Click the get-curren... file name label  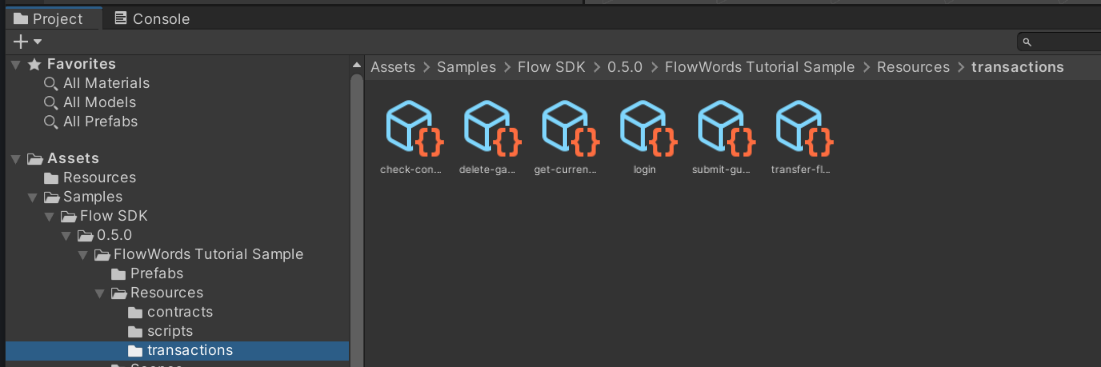[x=566, y=170]
